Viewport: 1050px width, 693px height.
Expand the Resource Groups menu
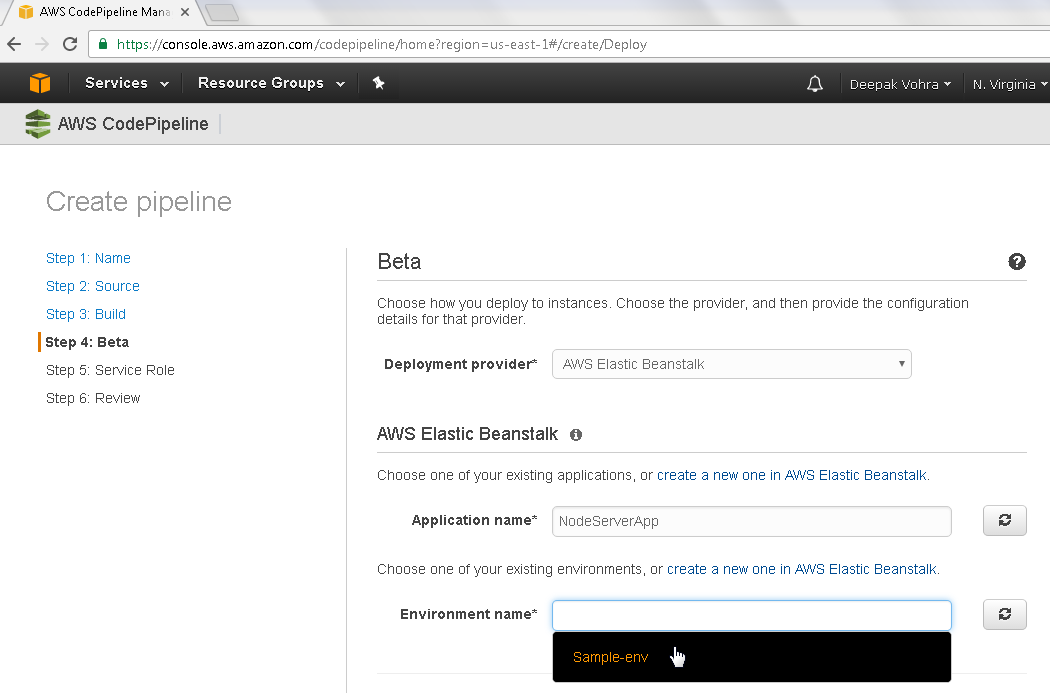[x=271, y=83]
